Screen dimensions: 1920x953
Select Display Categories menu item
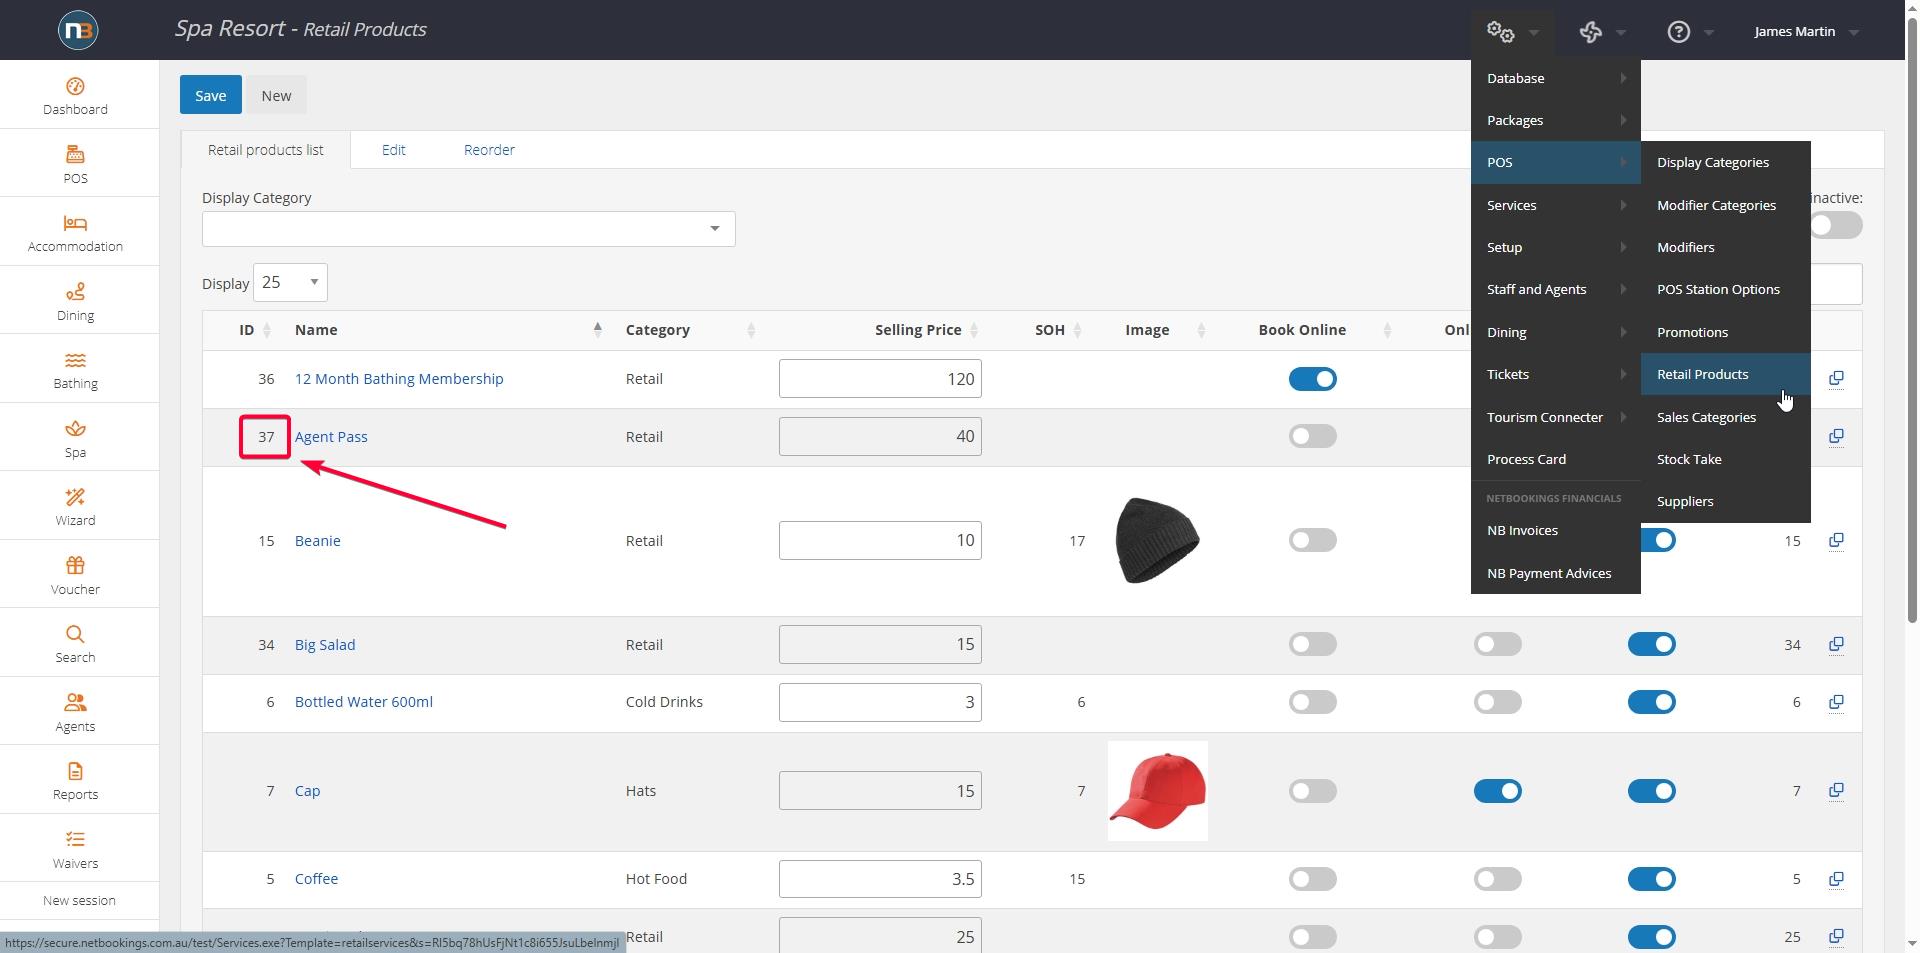tap(1725, 162)
